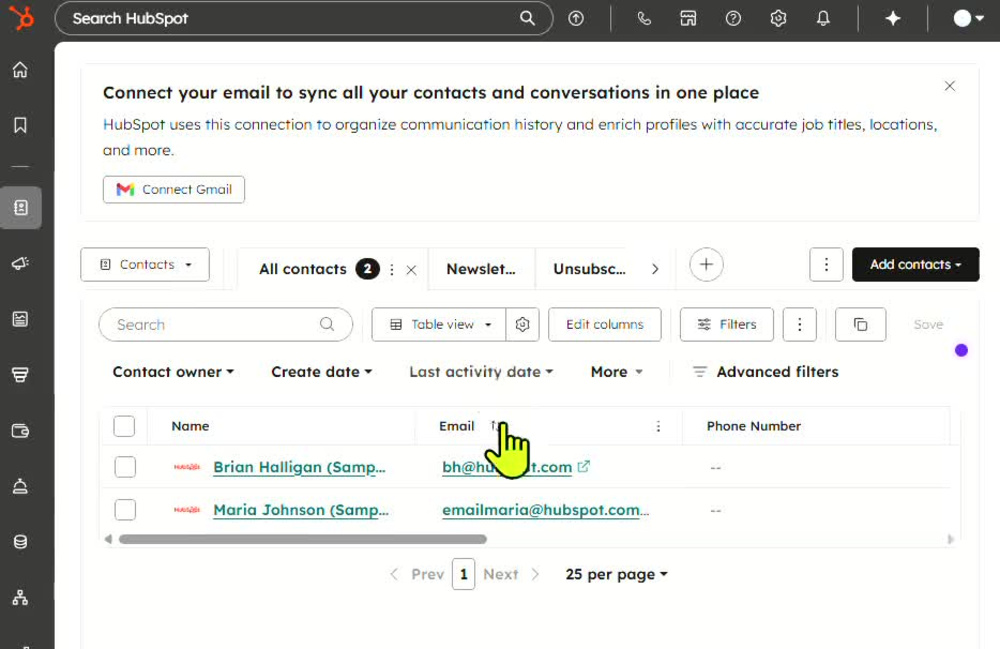Click the Connect Gmail button
The height and width of the screenshot is (649, 1000).
[173, 189]
